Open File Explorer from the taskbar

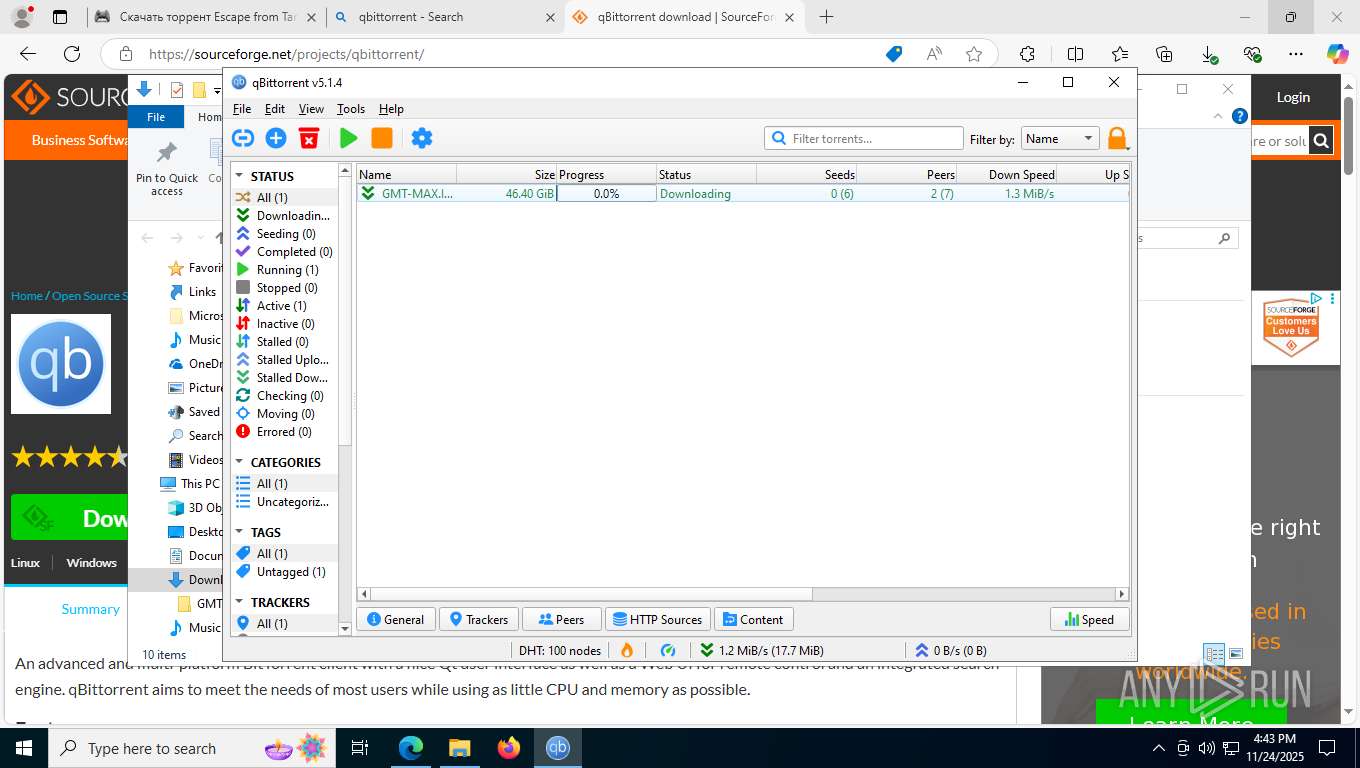pos(459,748)
